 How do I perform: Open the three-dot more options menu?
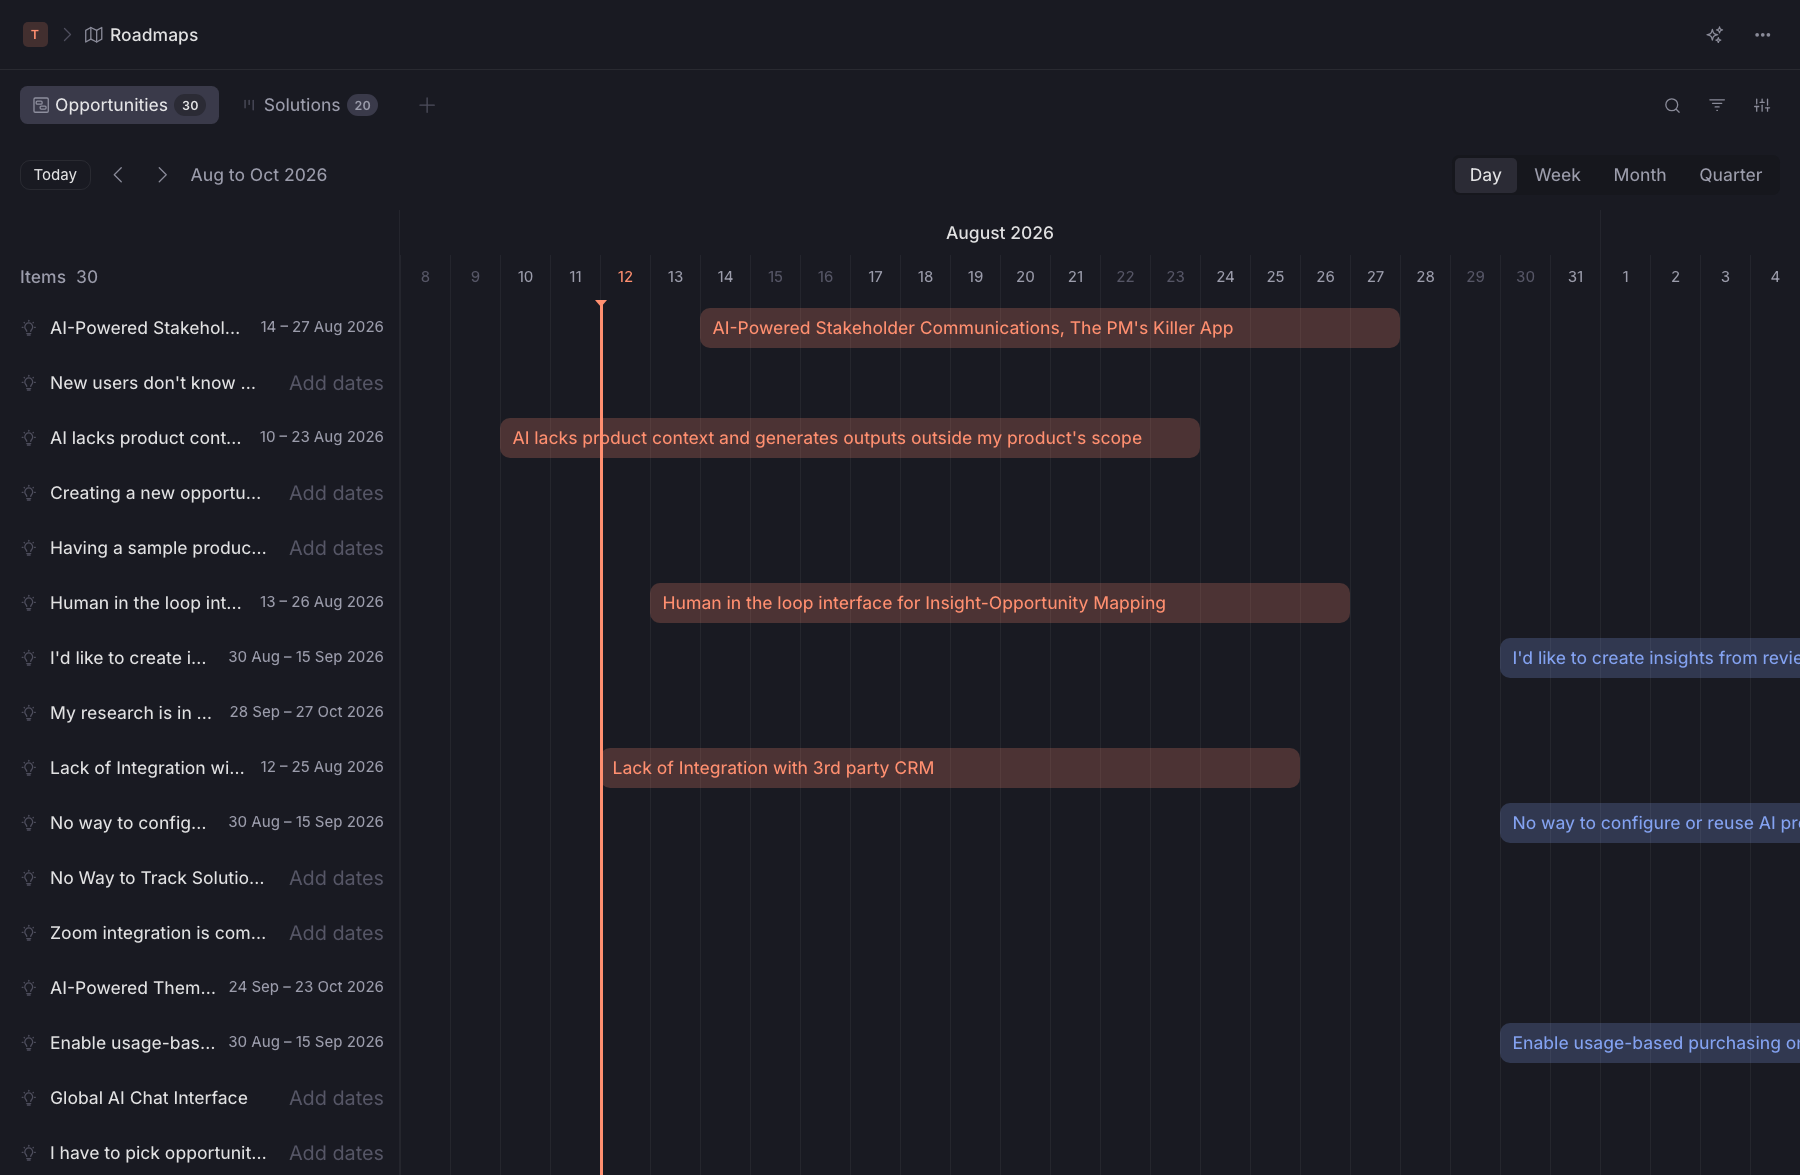[x=1762, y=35]
